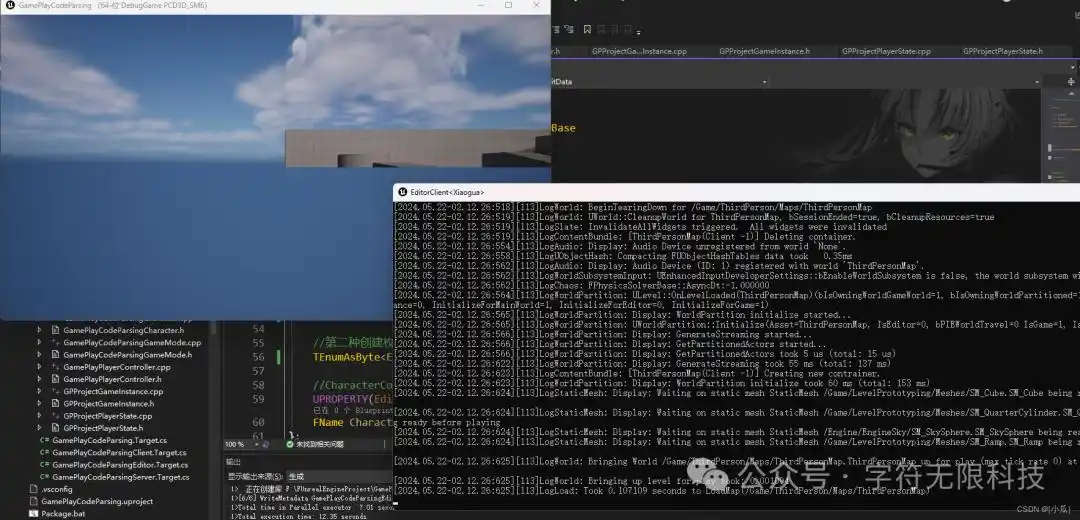Open the 100 % zoom level dropdown
The height and width of the screenshot is (520, 1080).
[x=253, y=444]
